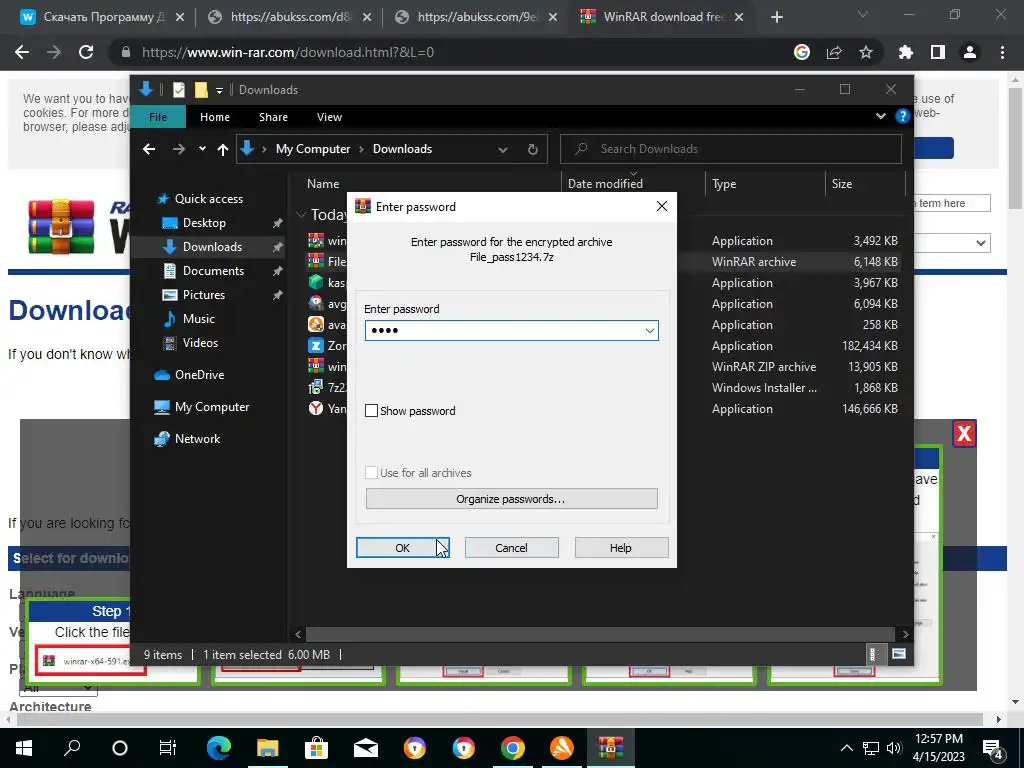Sort files by the Type column
The height and width of the screenshot is (768, 1024).
point(724,184)
